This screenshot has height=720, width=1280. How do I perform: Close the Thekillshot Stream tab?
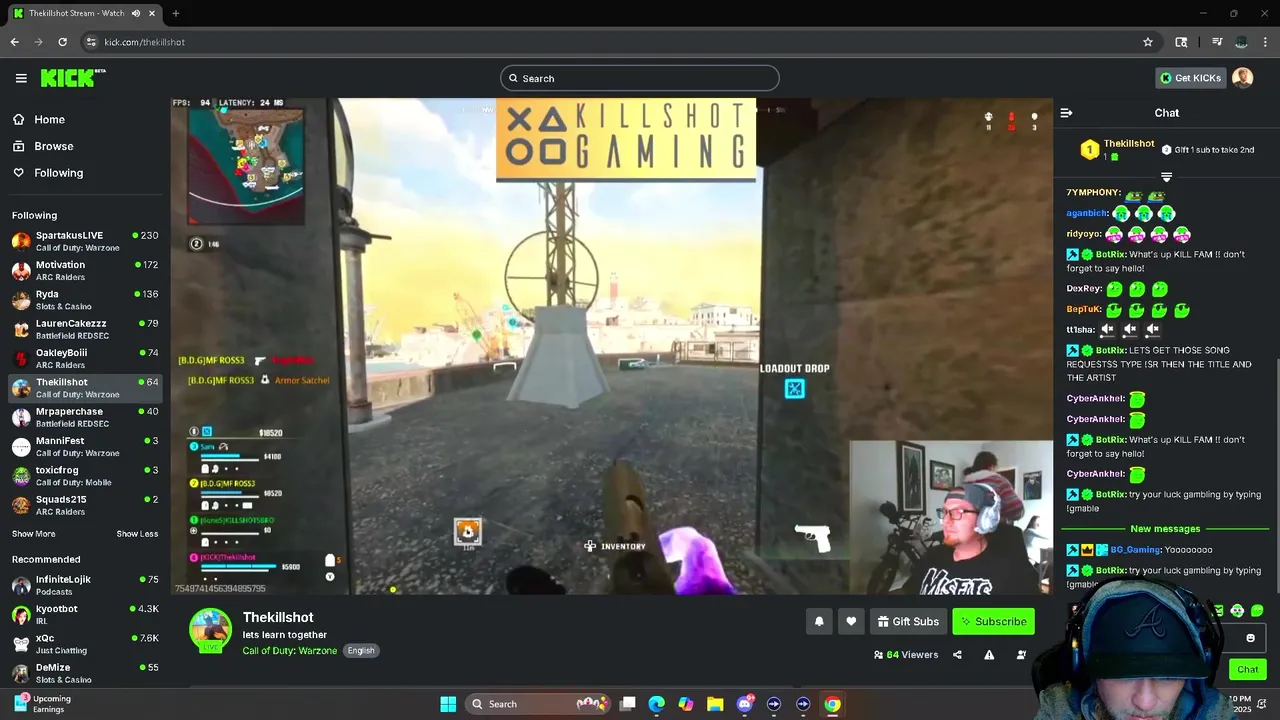click(153, 13)
